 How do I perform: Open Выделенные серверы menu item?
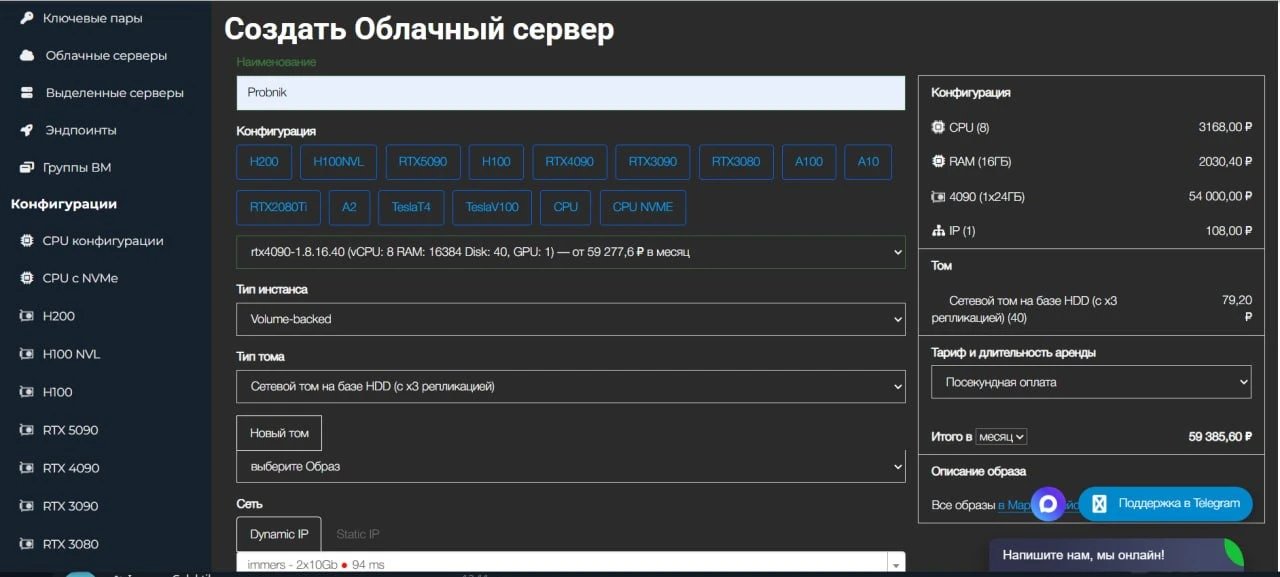point(115,92)
